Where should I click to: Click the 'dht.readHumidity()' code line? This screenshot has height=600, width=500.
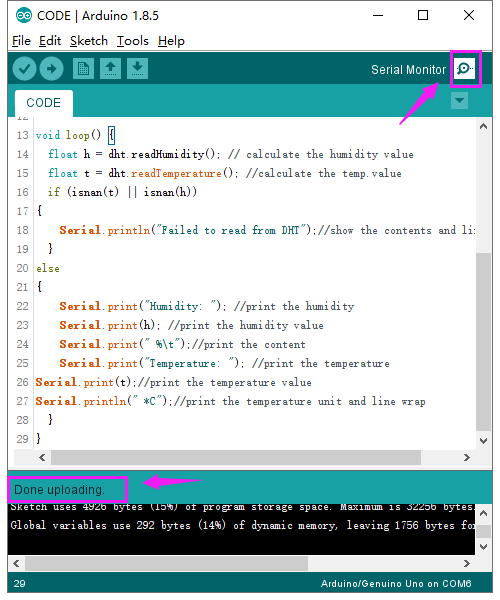point(231,155)
